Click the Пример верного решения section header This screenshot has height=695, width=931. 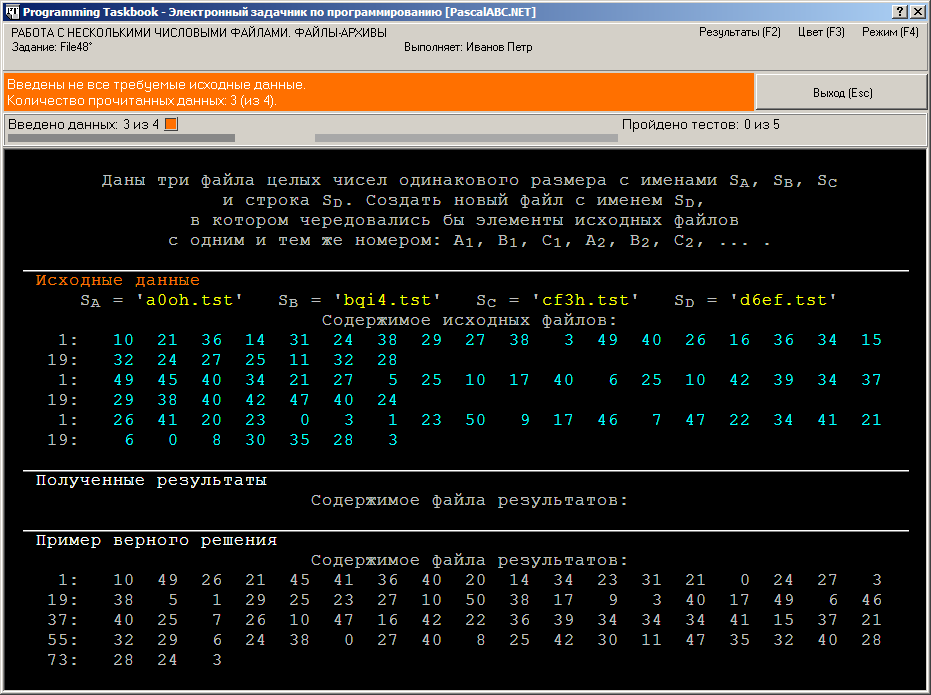(x=156, y=540)
